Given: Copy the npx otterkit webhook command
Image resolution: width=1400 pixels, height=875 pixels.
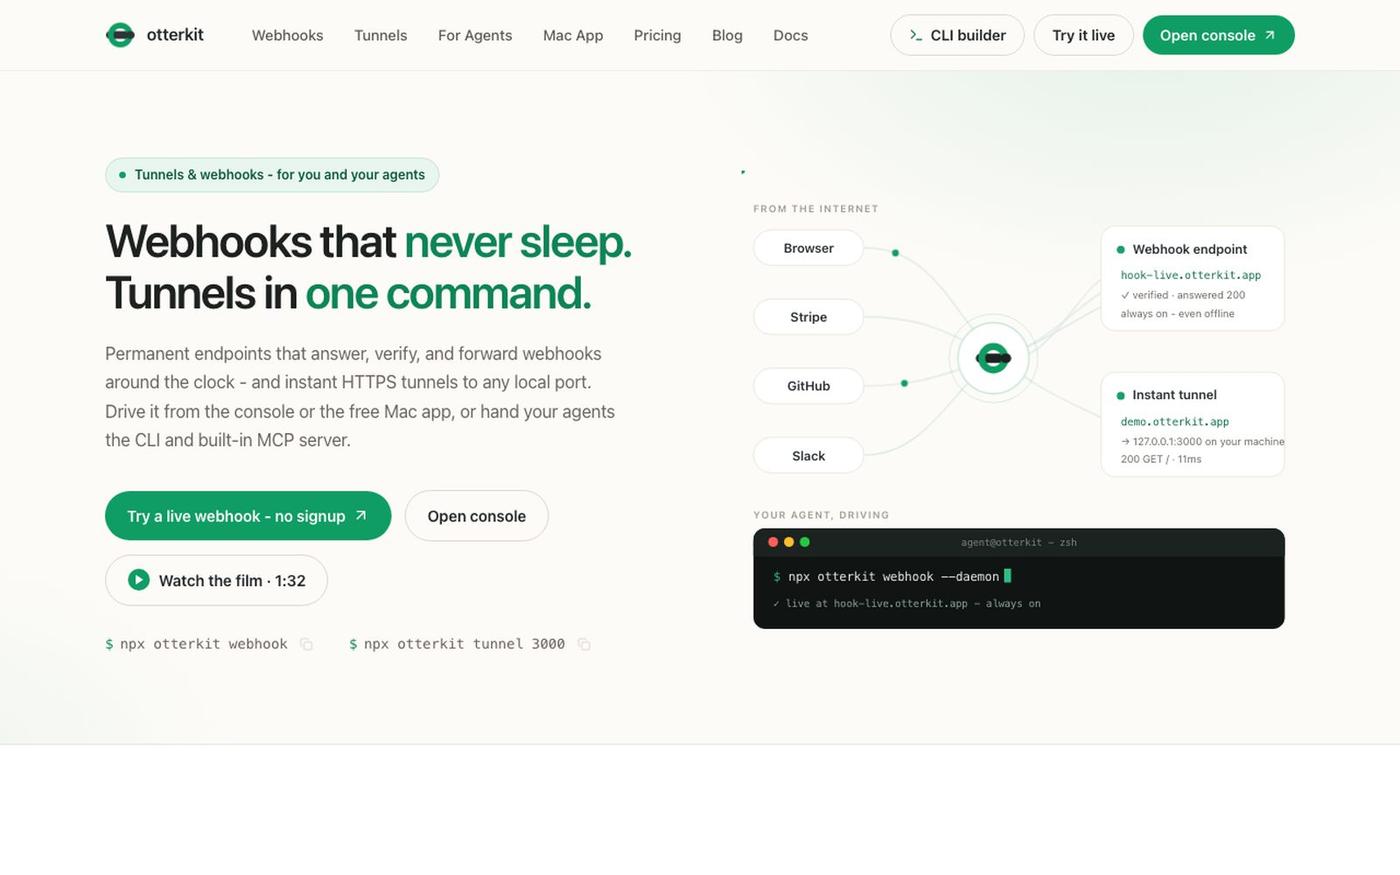Looking at the screenshot, I should point(307,644).
